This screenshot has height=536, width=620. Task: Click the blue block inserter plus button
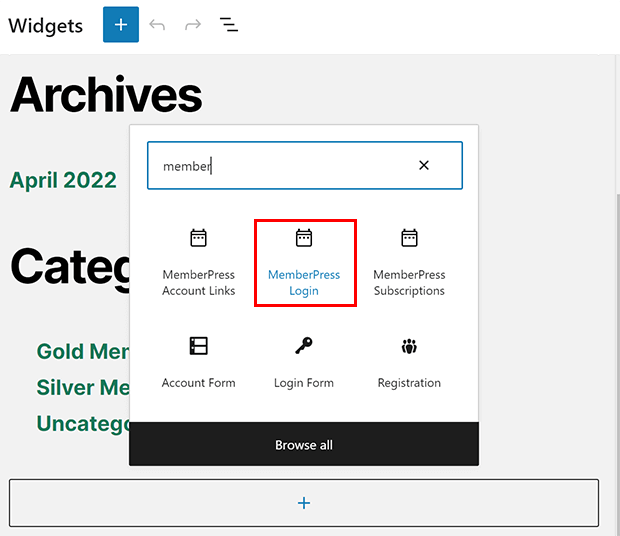coord(121,25)
